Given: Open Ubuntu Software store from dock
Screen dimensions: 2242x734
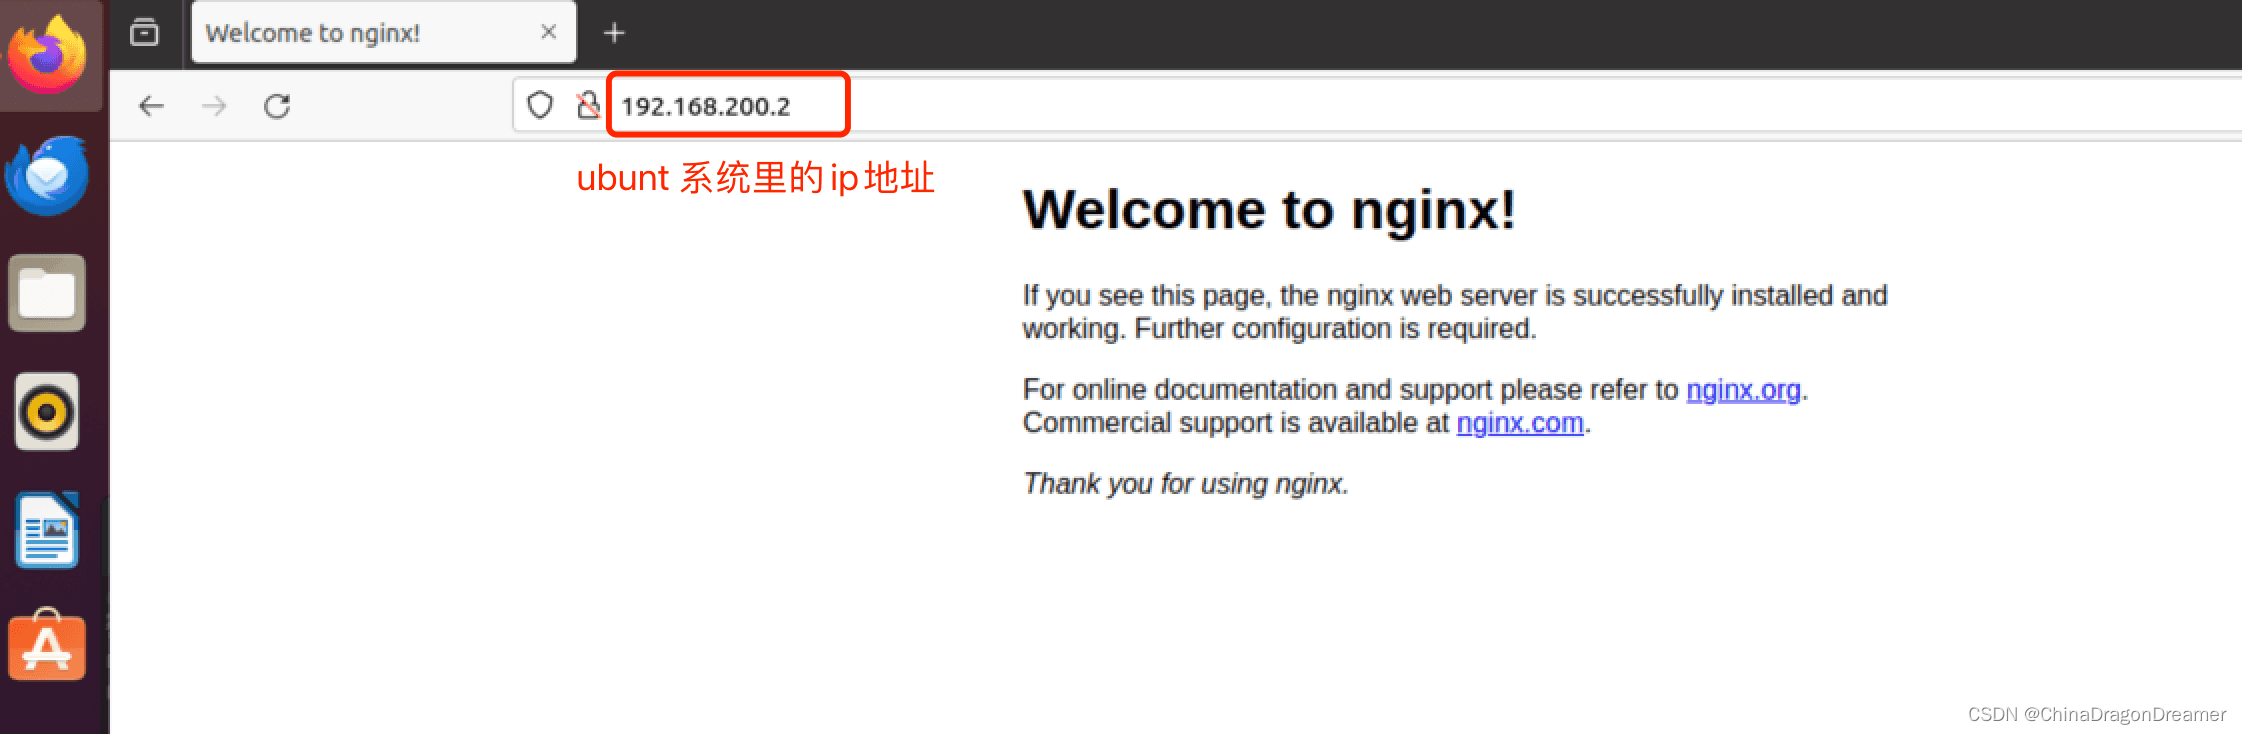Looking at the screenshot, I should tap(47, 646).
